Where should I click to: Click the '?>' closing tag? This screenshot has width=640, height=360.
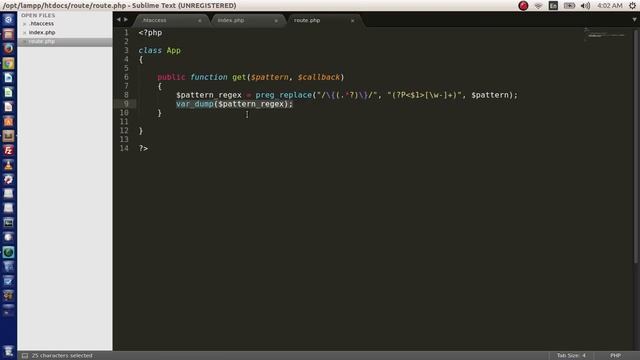tap(143, 148)
